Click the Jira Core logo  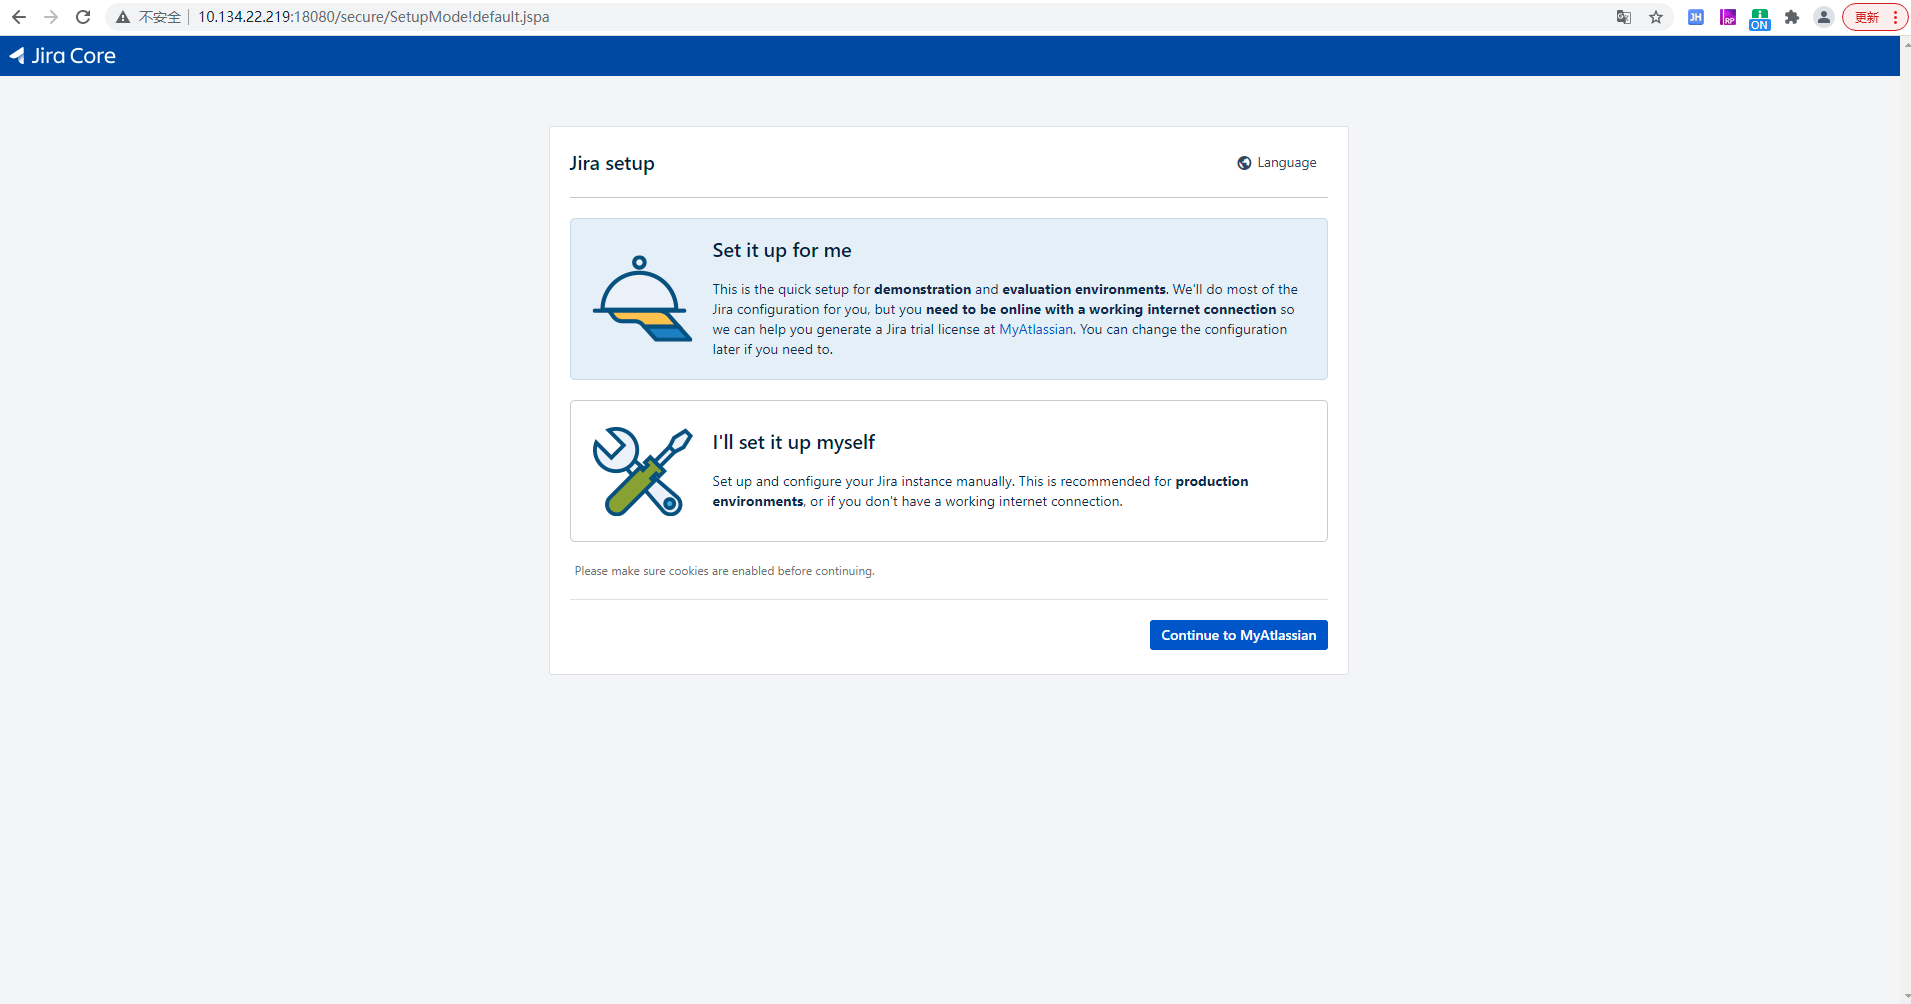[62, 56]
